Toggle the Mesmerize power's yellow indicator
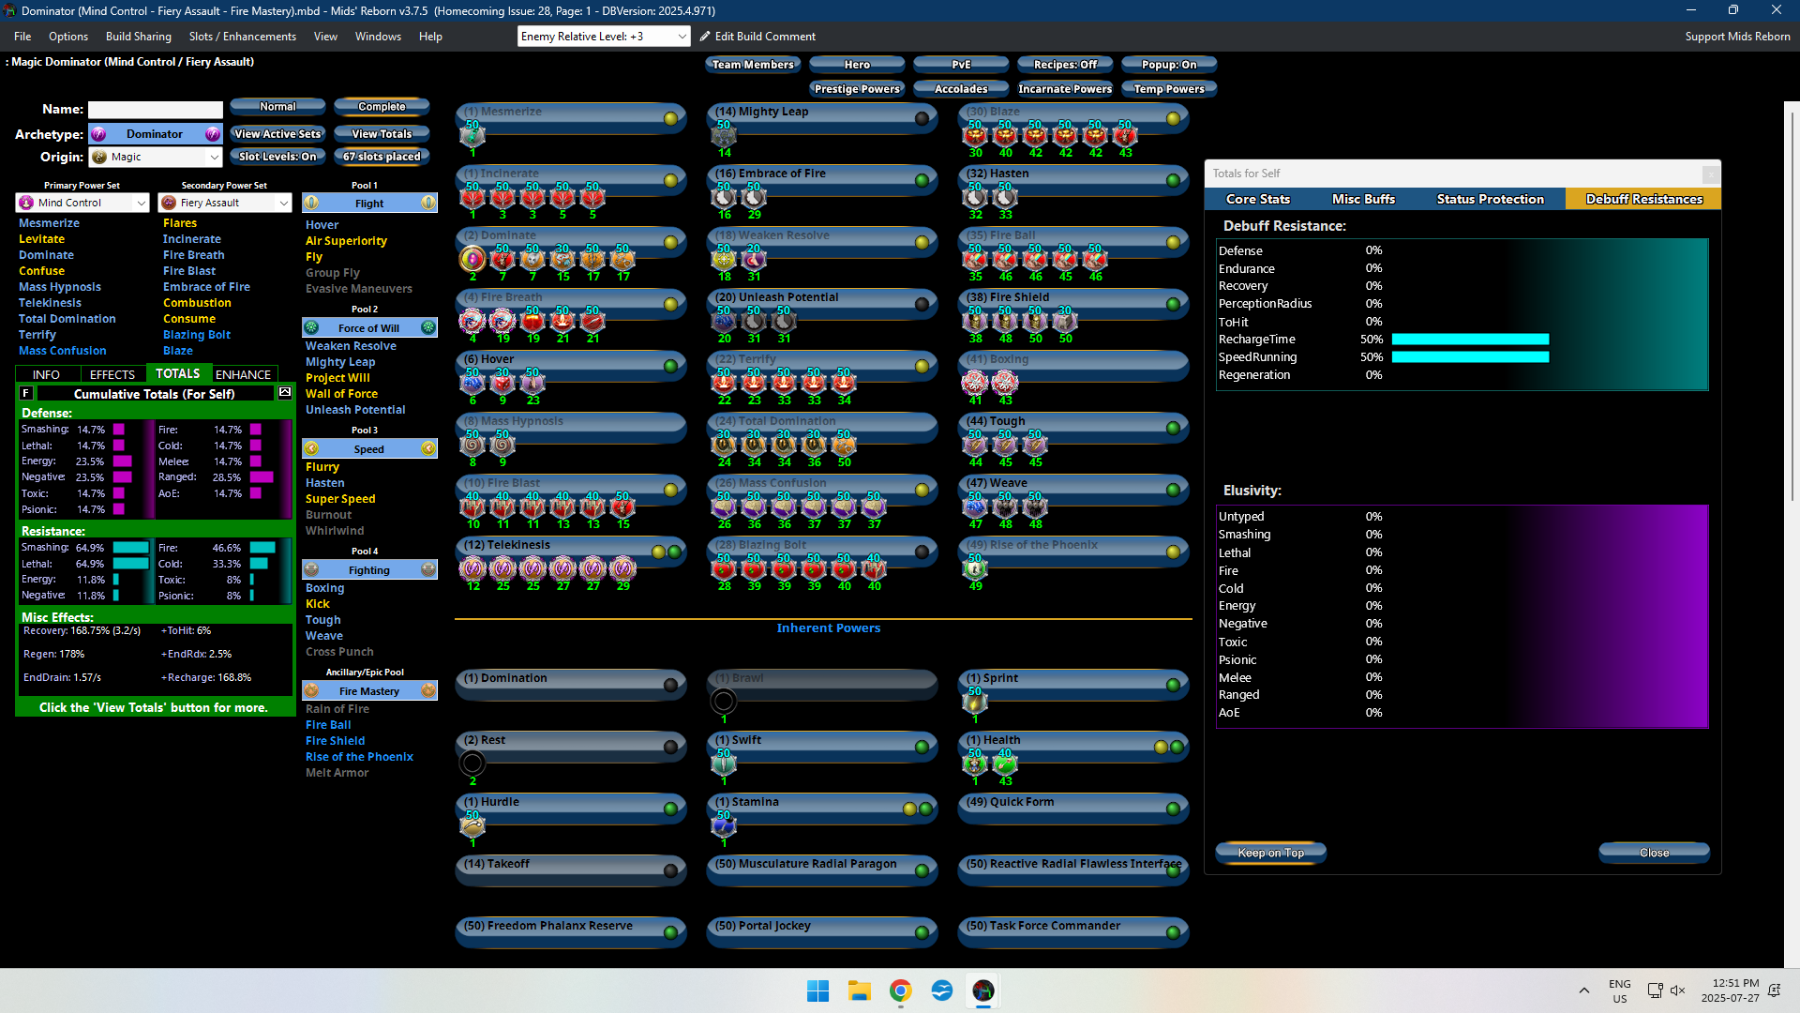Viewport: 1800px width, 1013px height. point(671,118)
